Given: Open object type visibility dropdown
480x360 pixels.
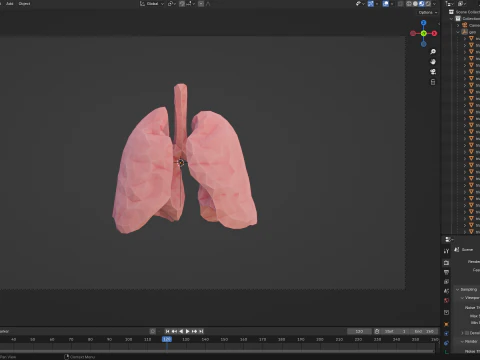Looking at the screenshot, I should click(360, 4).
